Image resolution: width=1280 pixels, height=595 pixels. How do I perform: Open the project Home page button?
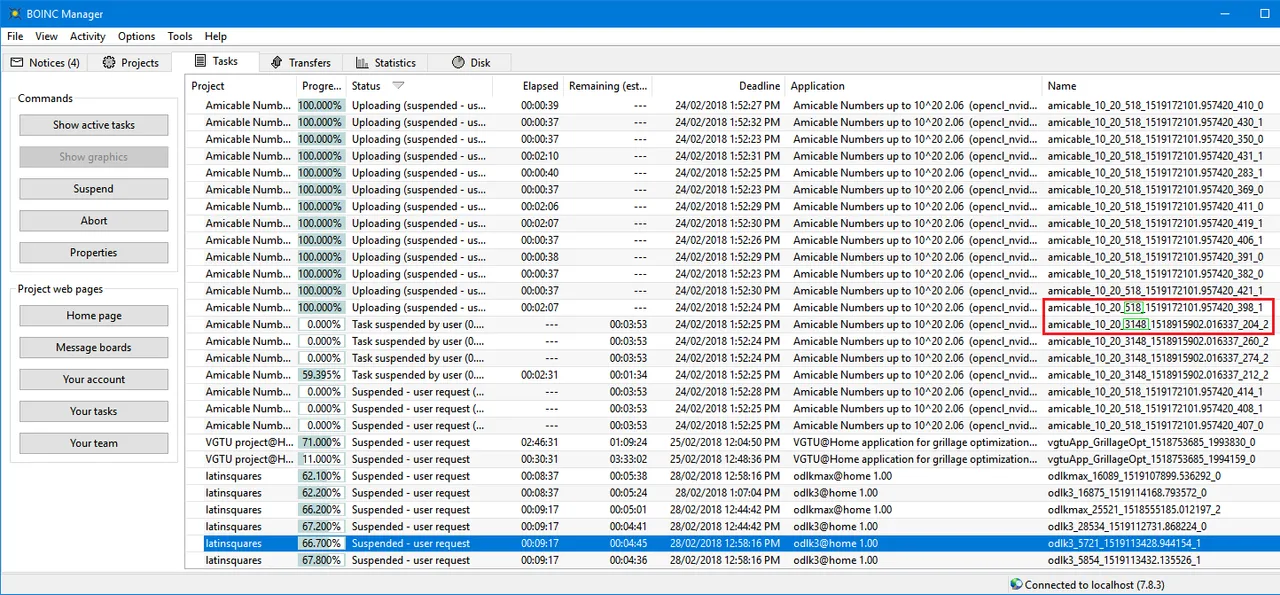pyautogui.click(x=94, y=316)
